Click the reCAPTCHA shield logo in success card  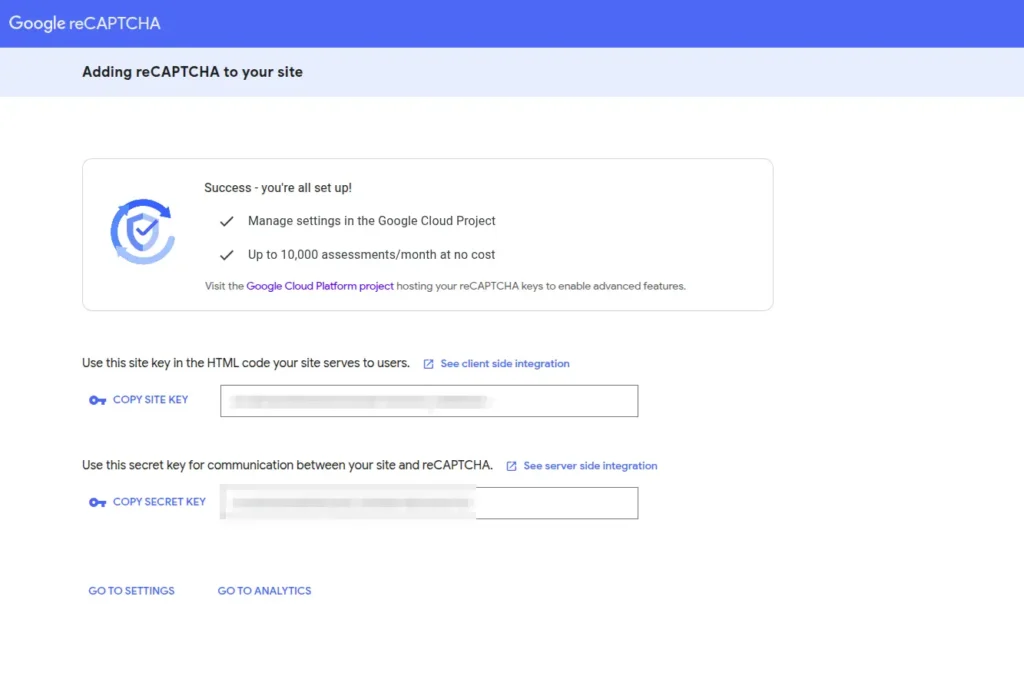[x=143, y=231]
